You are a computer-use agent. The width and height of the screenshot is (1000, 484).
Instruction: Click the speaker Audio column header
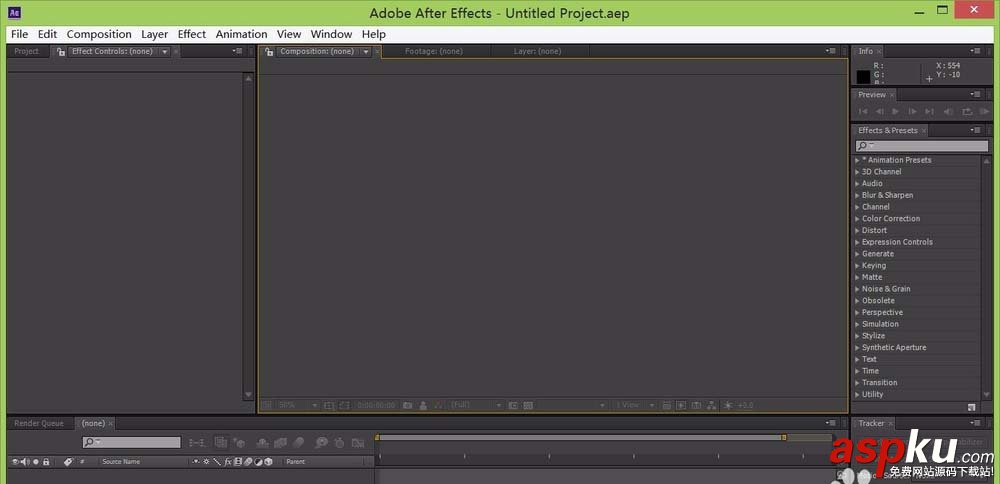pyautogui.click(x=25, y=462)
